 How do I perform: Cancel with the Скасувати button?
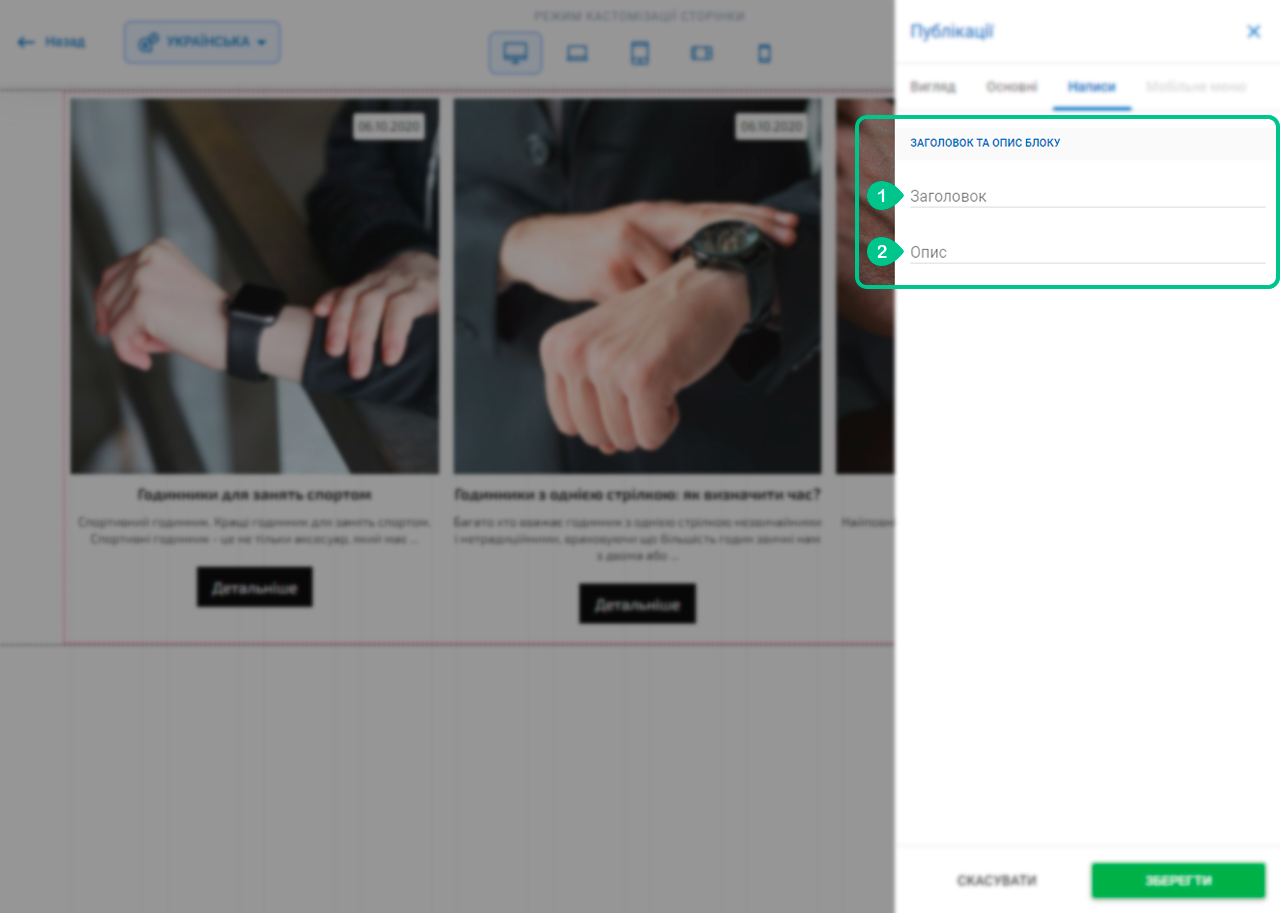click(x=997, y=881)
